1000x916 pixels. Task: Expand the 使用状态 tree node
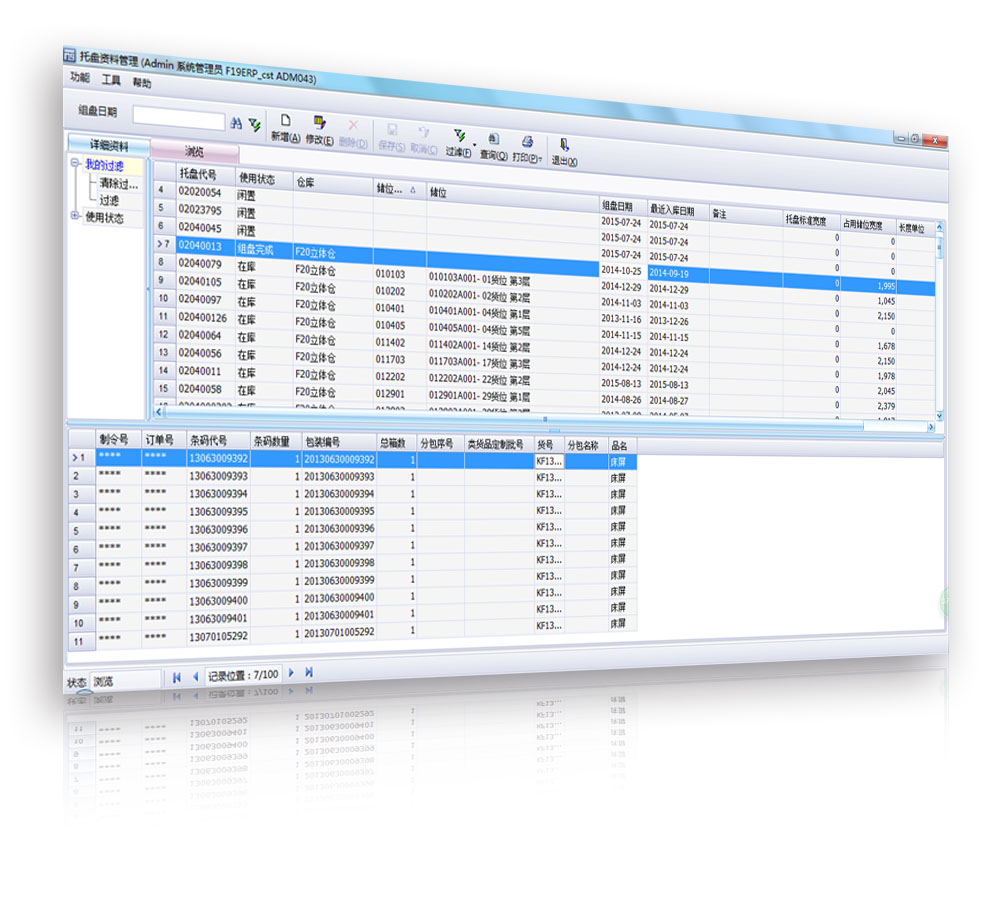pos(74,216)
